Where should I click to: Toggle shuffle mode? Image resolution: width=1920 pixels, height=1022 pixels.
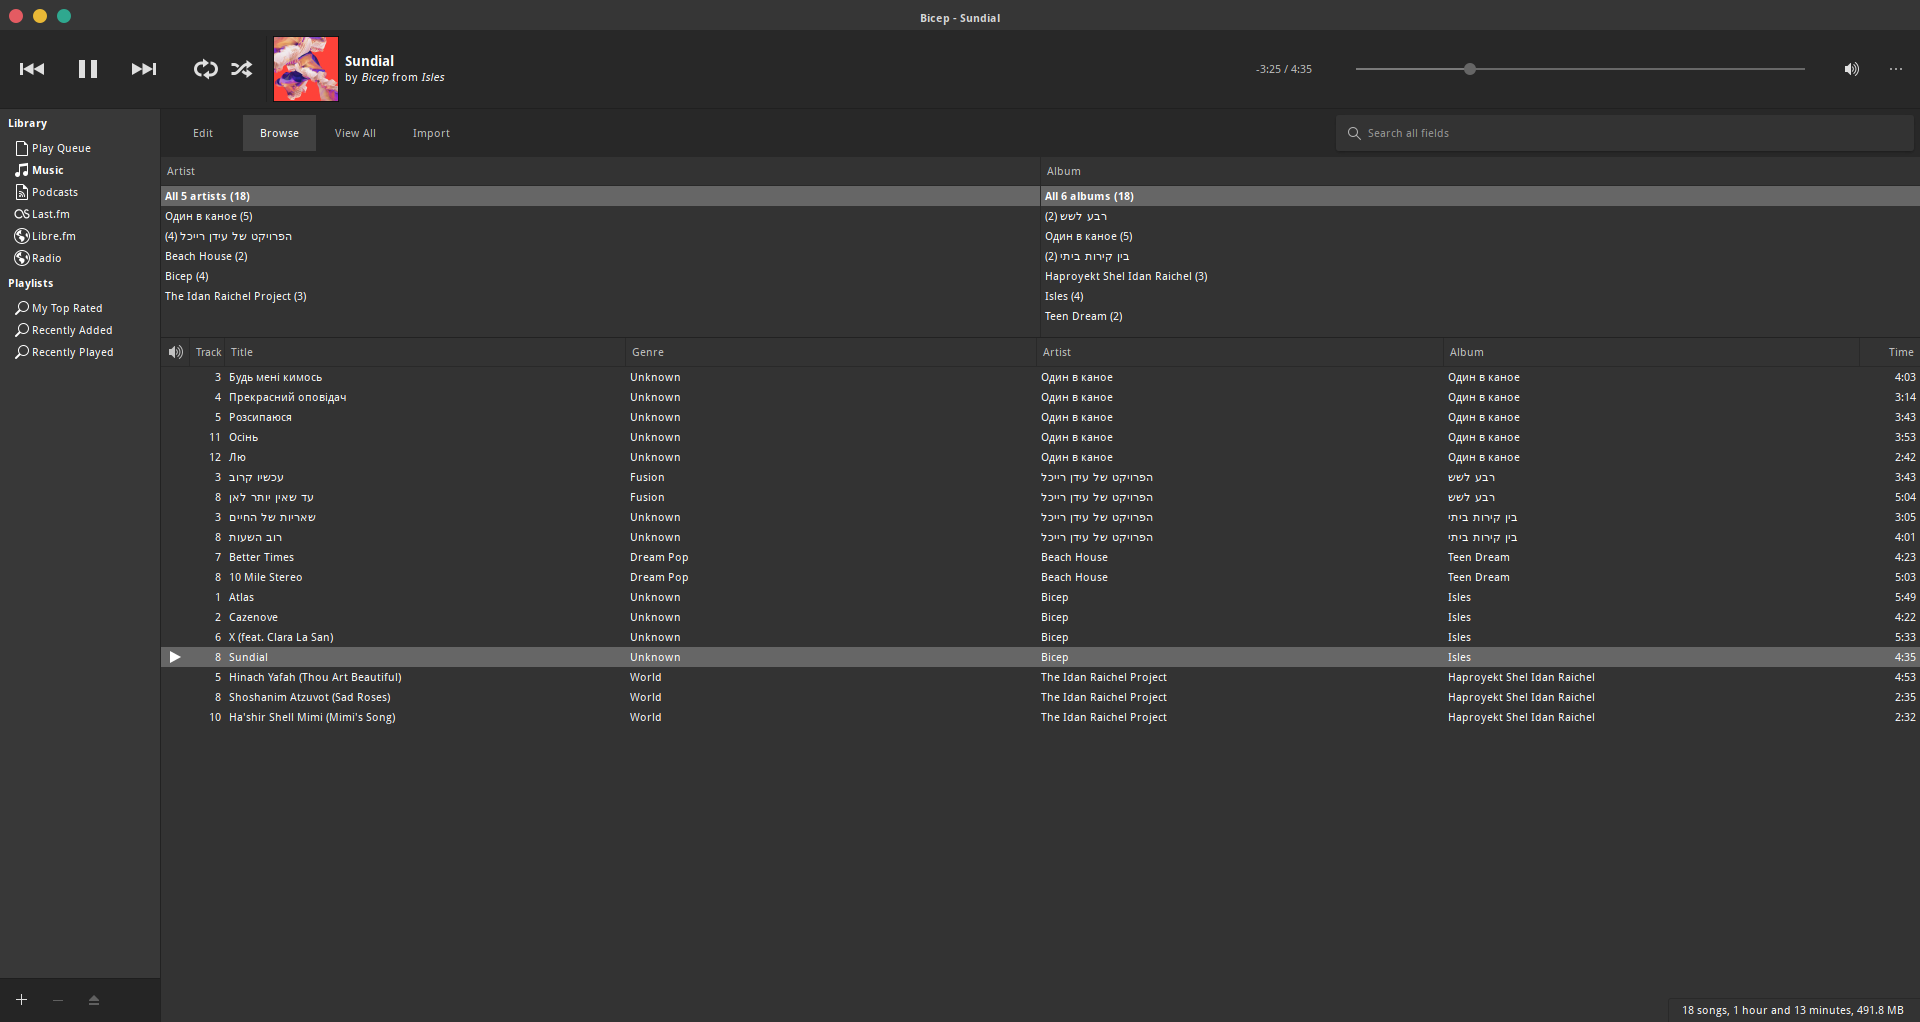click(242, 69)
